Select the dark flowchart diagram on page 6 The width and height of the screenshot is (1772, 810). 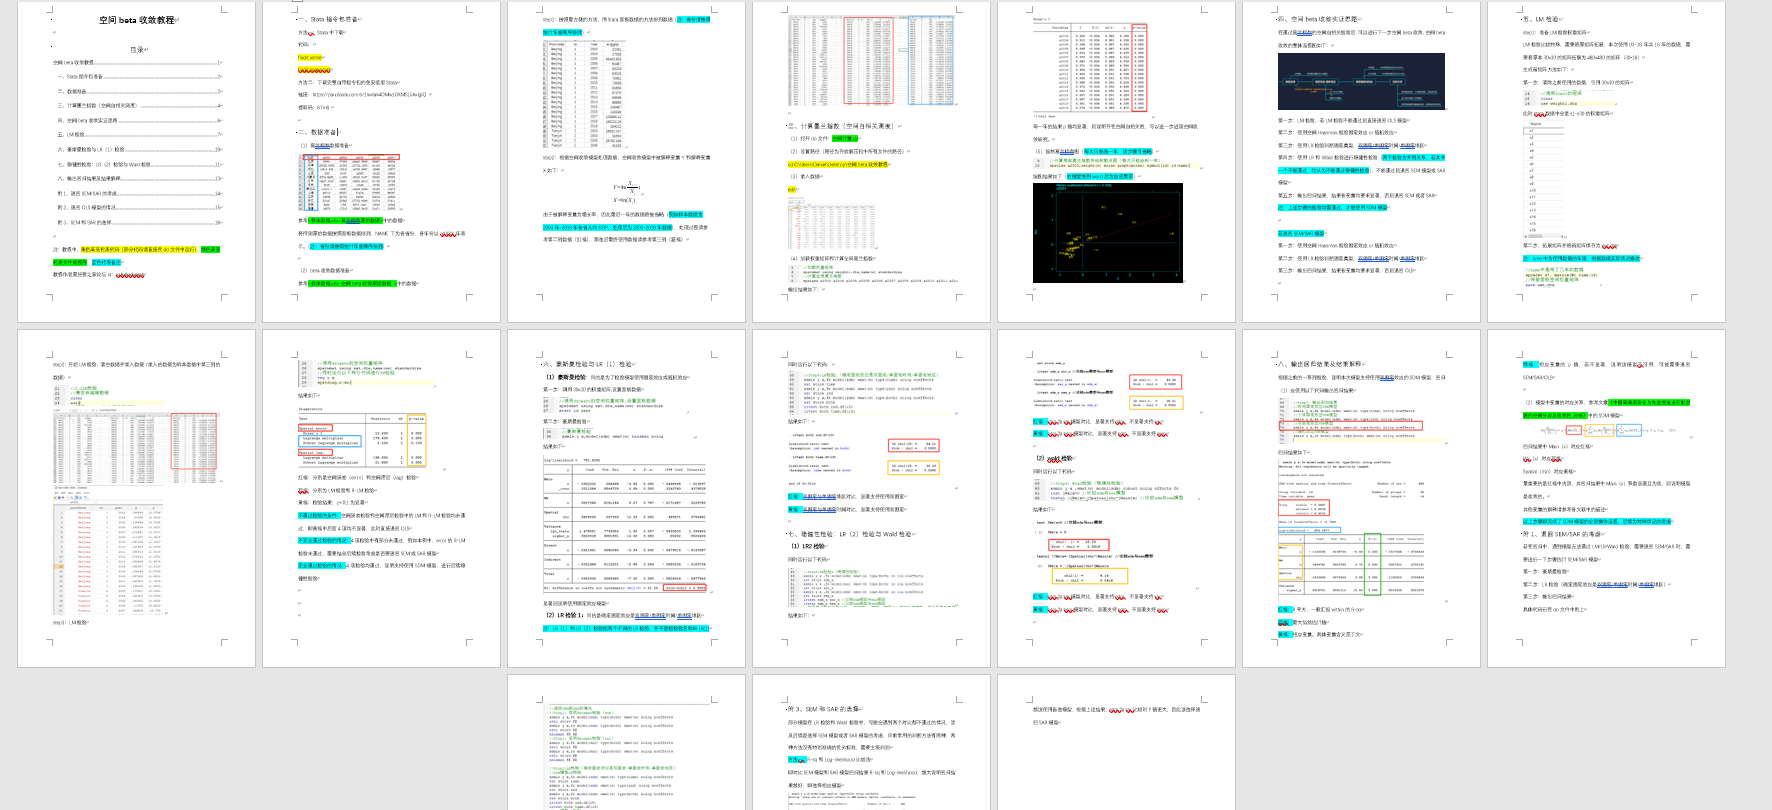(x=1361, y=82)
